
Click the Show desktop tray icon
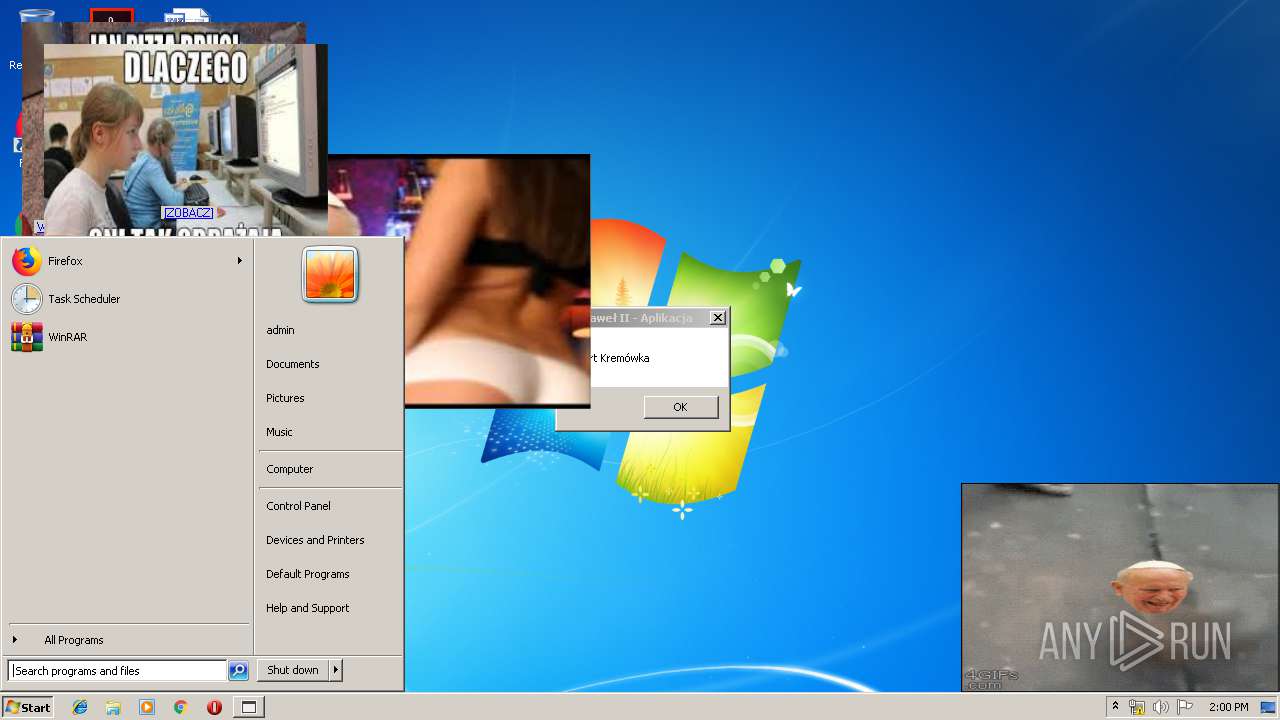[x=1269, y=707]
